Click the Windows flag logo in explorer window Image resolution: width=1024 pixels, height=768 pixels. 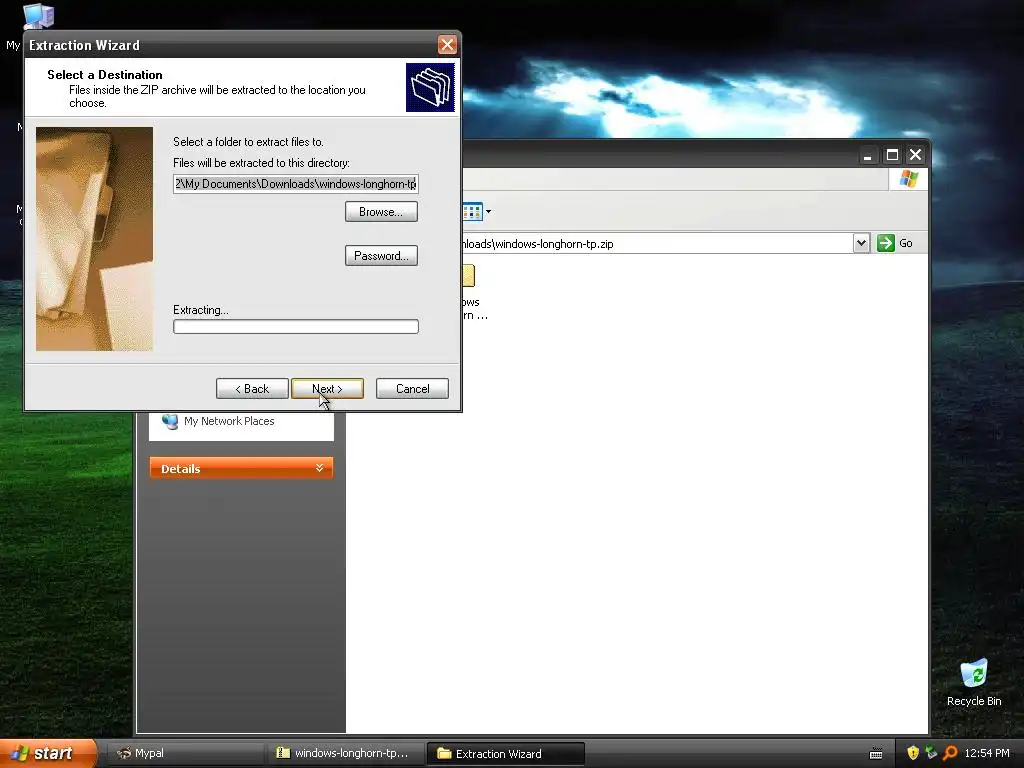[908, 179]
